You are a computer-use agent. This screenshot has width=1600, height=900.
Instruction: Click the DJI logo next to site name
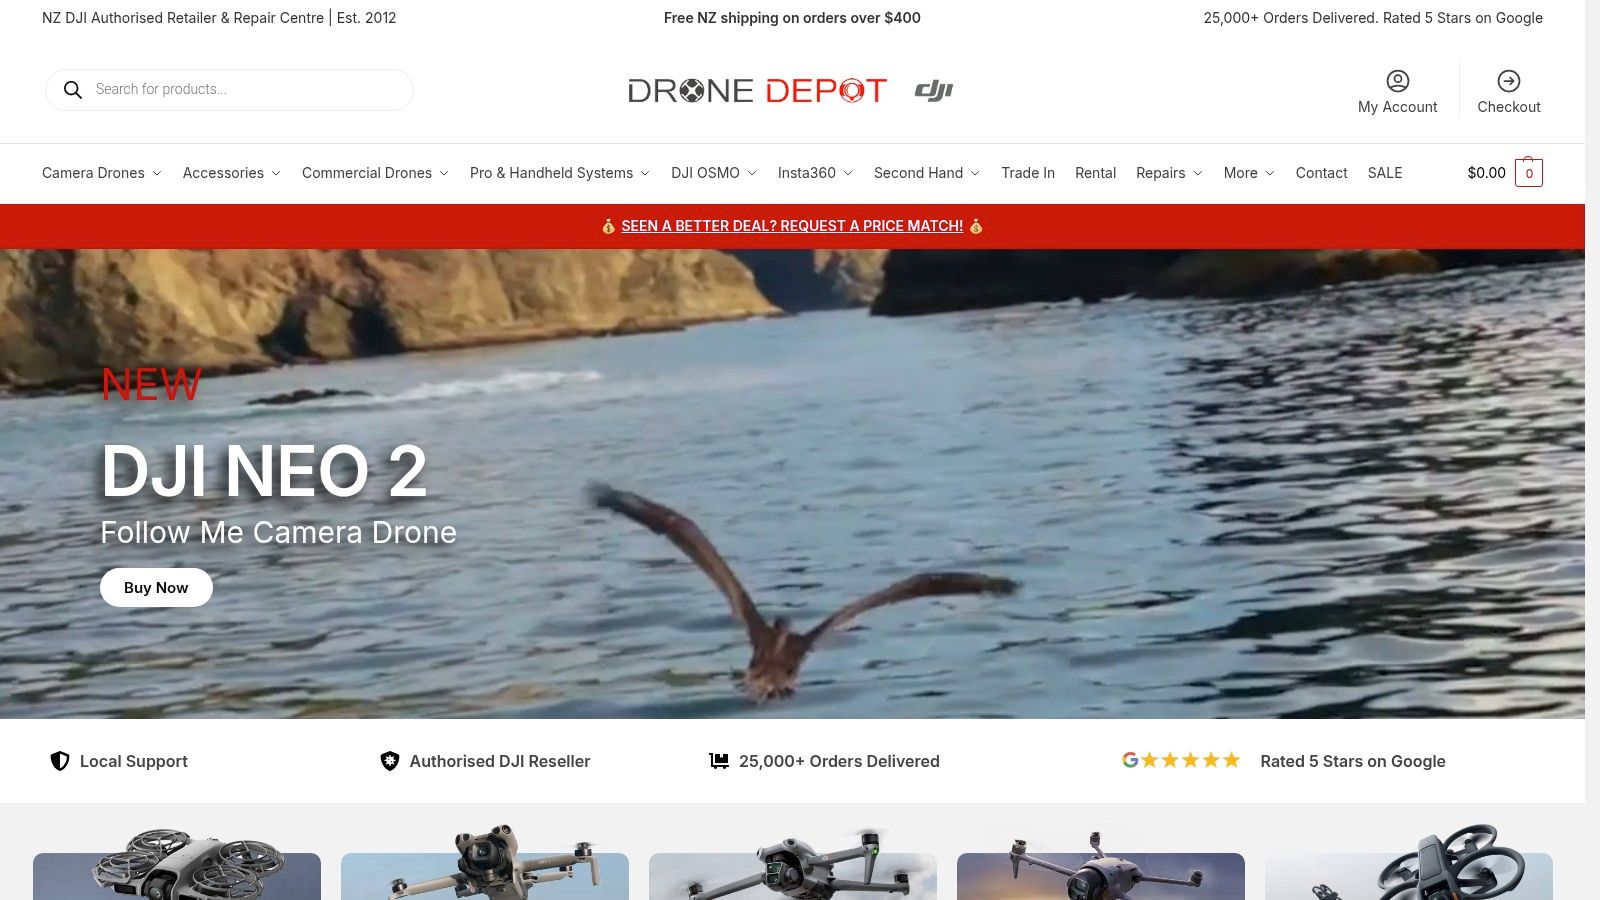(931, 90)
